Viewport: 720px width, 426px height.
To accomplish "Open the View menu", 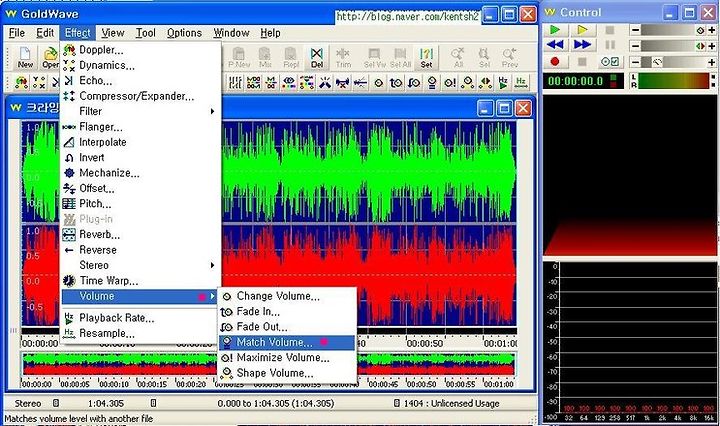I will [112, 33].
